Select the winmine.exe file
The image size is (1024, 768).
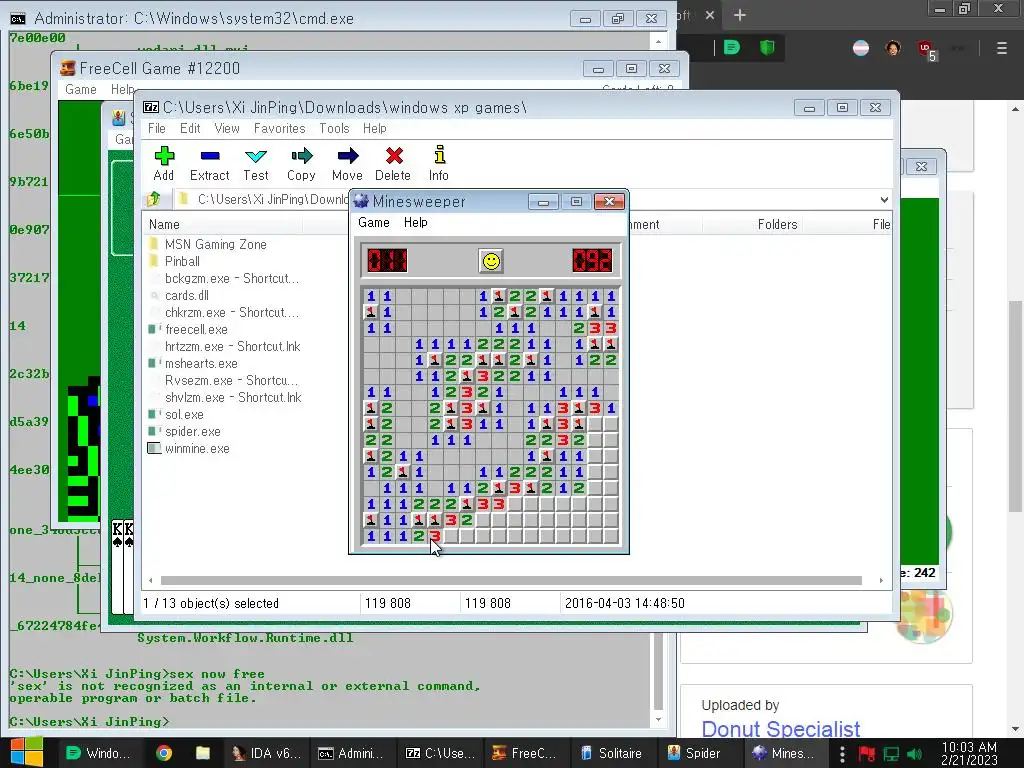pyautogui.click(x=197, y=449)
